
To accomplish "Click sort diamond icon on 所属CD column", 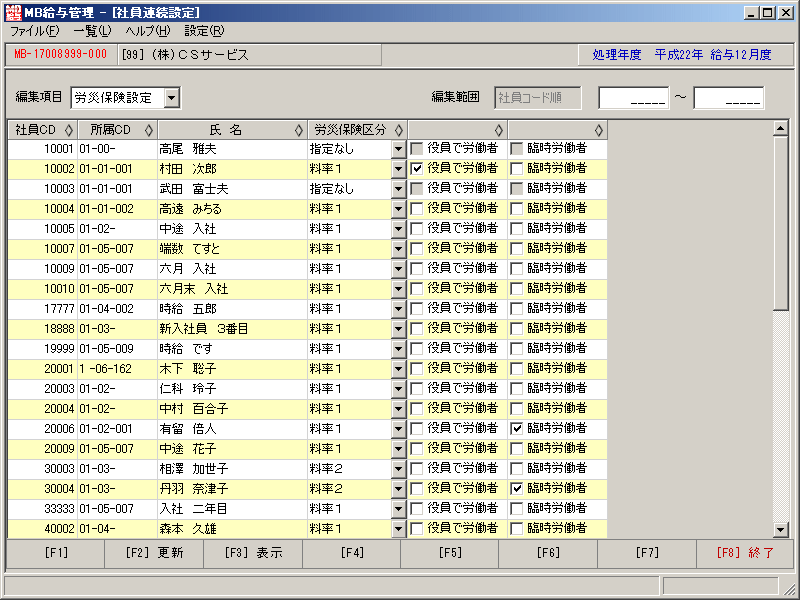I will click(148, 130).
